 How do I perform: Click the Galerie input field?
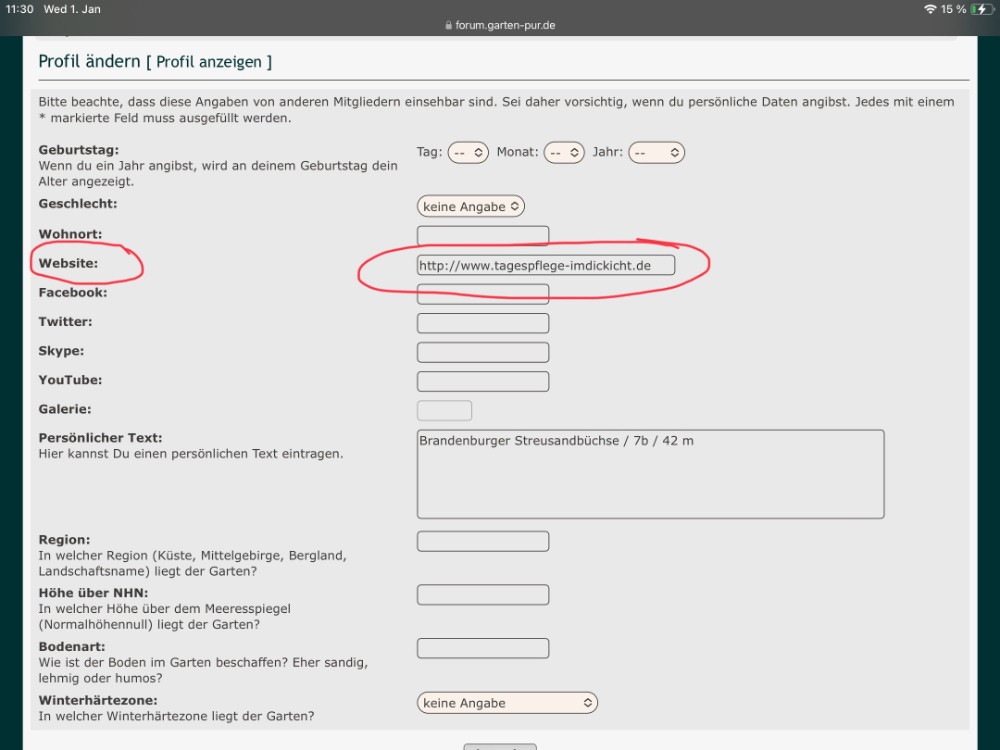pos(445,411)
